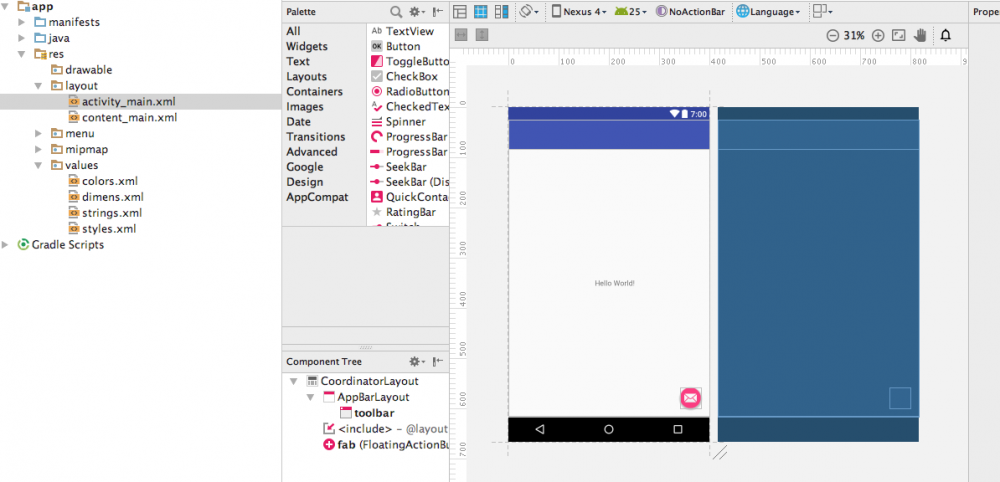Click the zoom out minus icon

(832, 35)
